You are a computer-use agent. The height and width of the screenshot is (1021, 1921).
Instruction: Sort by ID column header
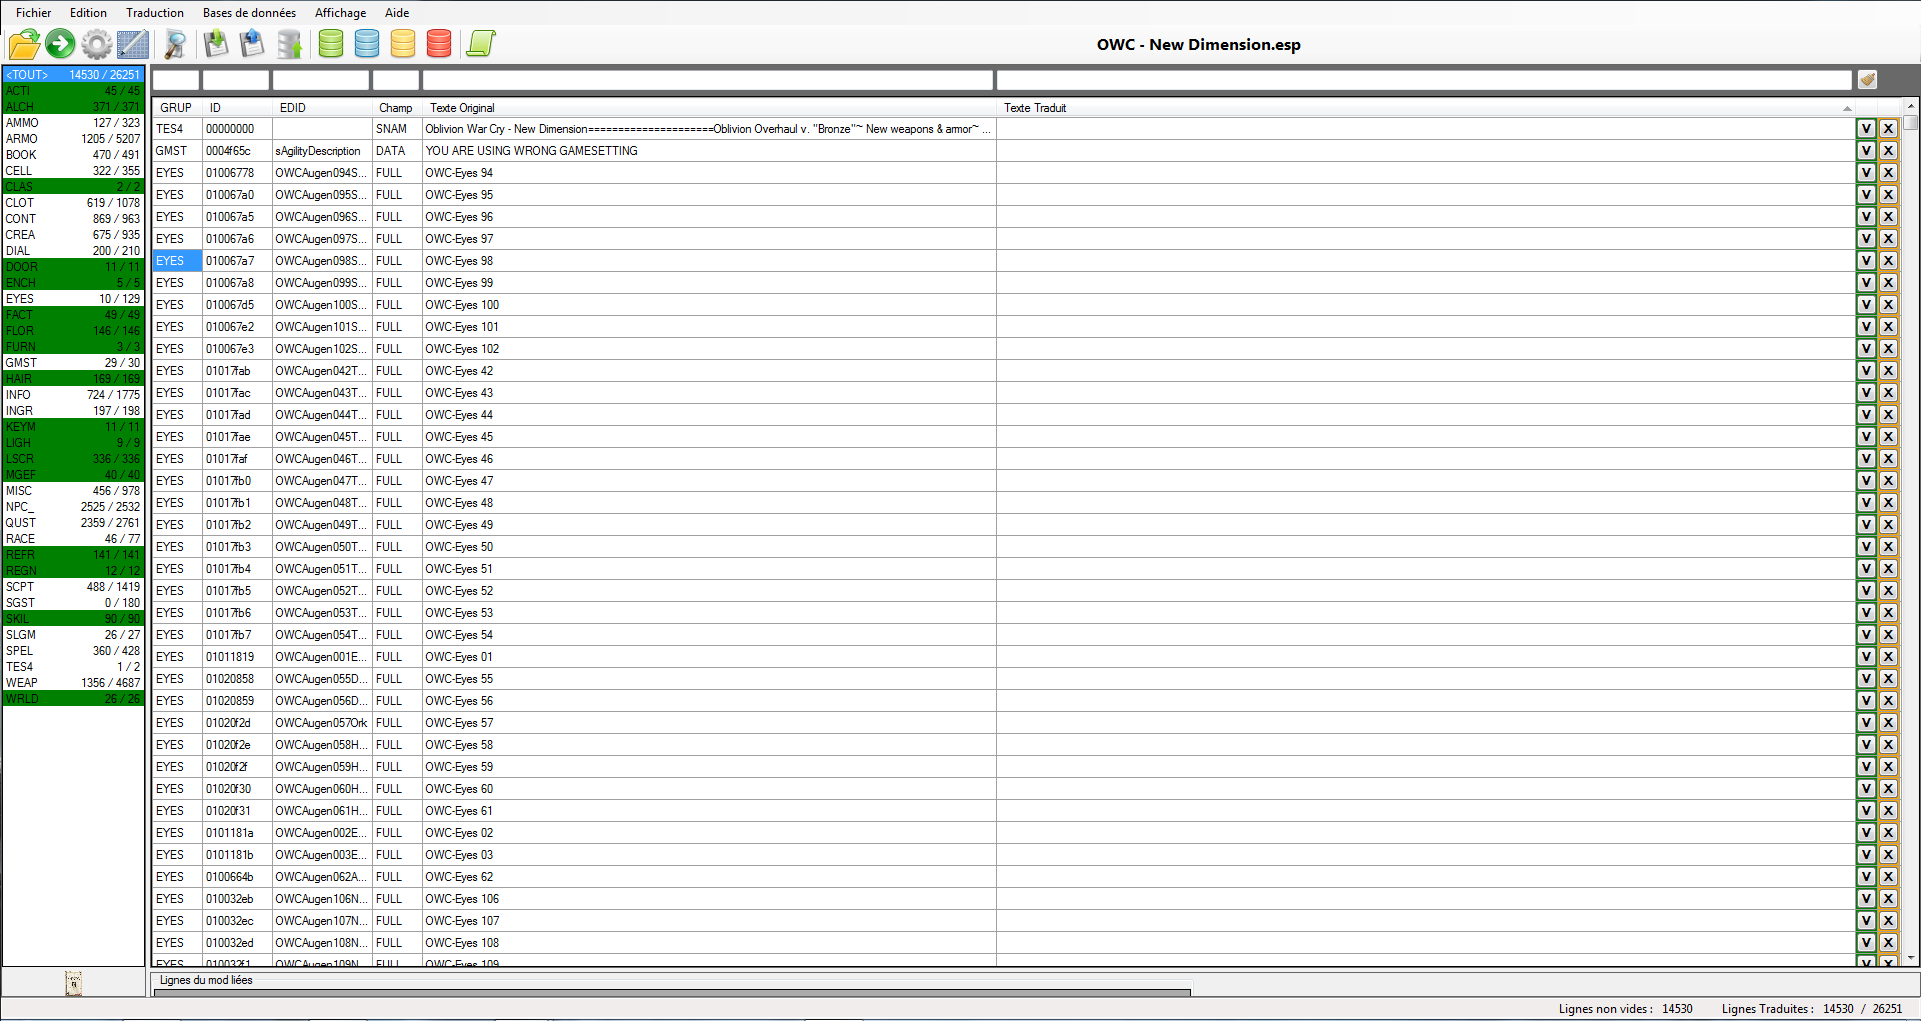[237, 108]
